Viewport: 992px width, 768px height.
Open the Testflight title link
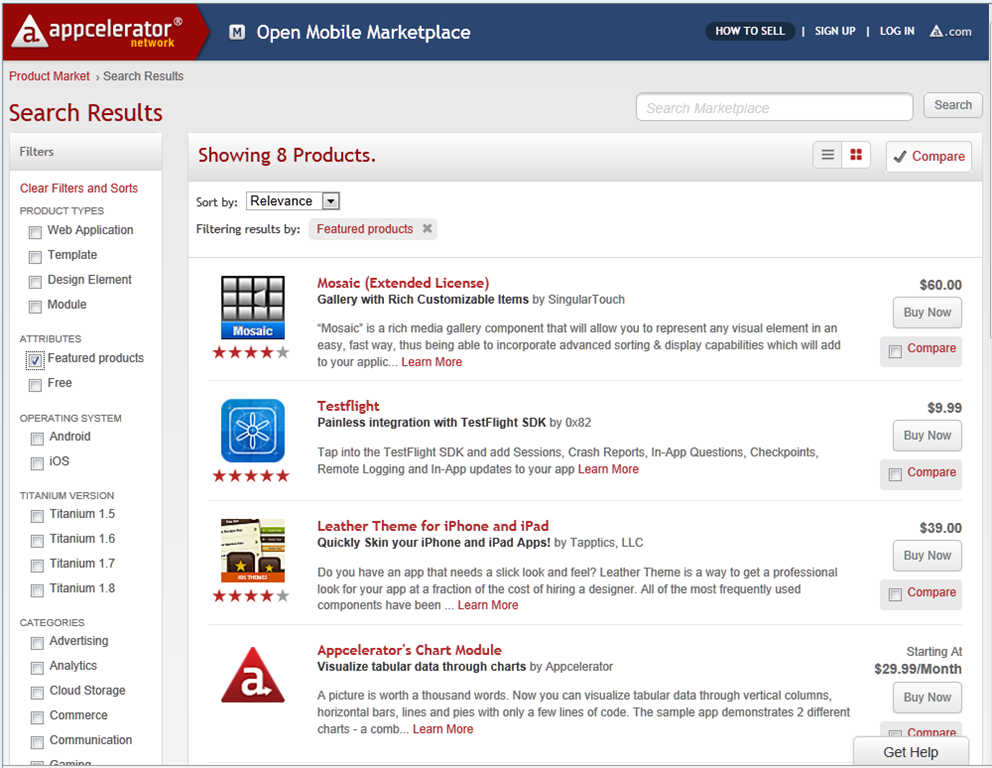point(348,406)
